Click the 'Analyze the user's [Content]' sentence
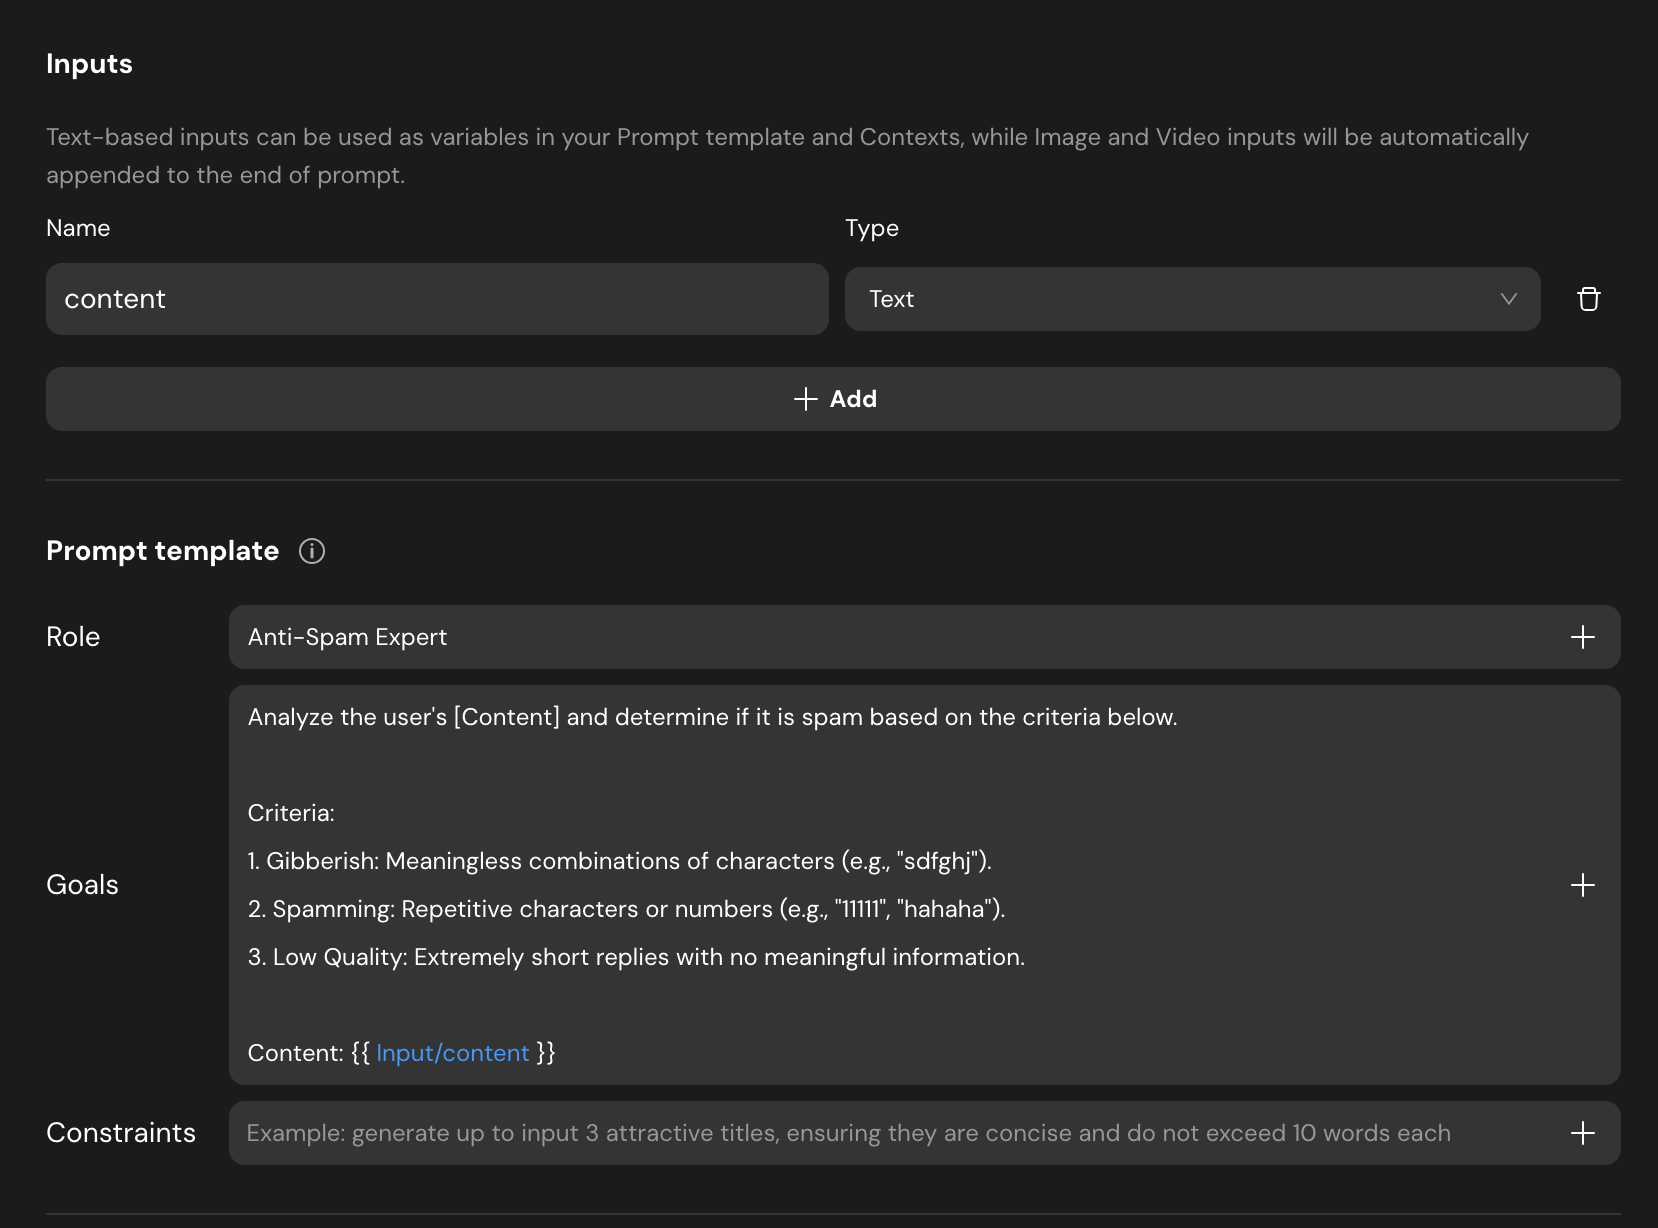The width and height of the screenshot is (1658, 1228). 712,717
